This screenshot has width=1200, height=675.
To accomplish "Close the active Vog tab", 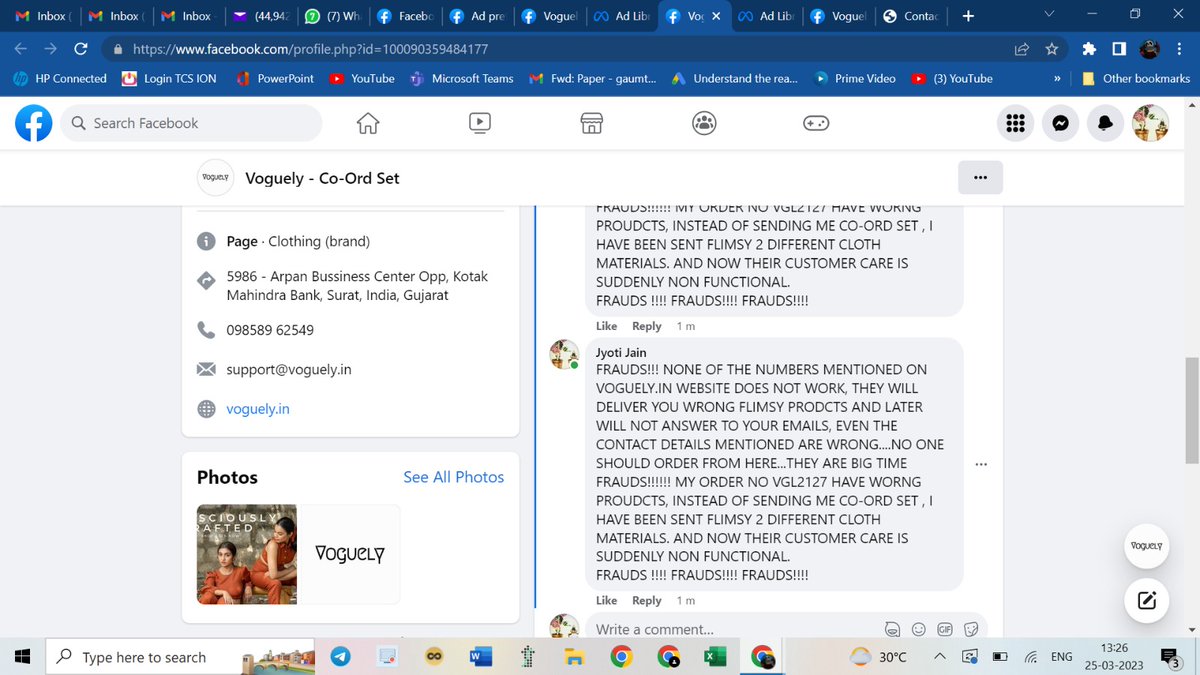I will 714,16.
